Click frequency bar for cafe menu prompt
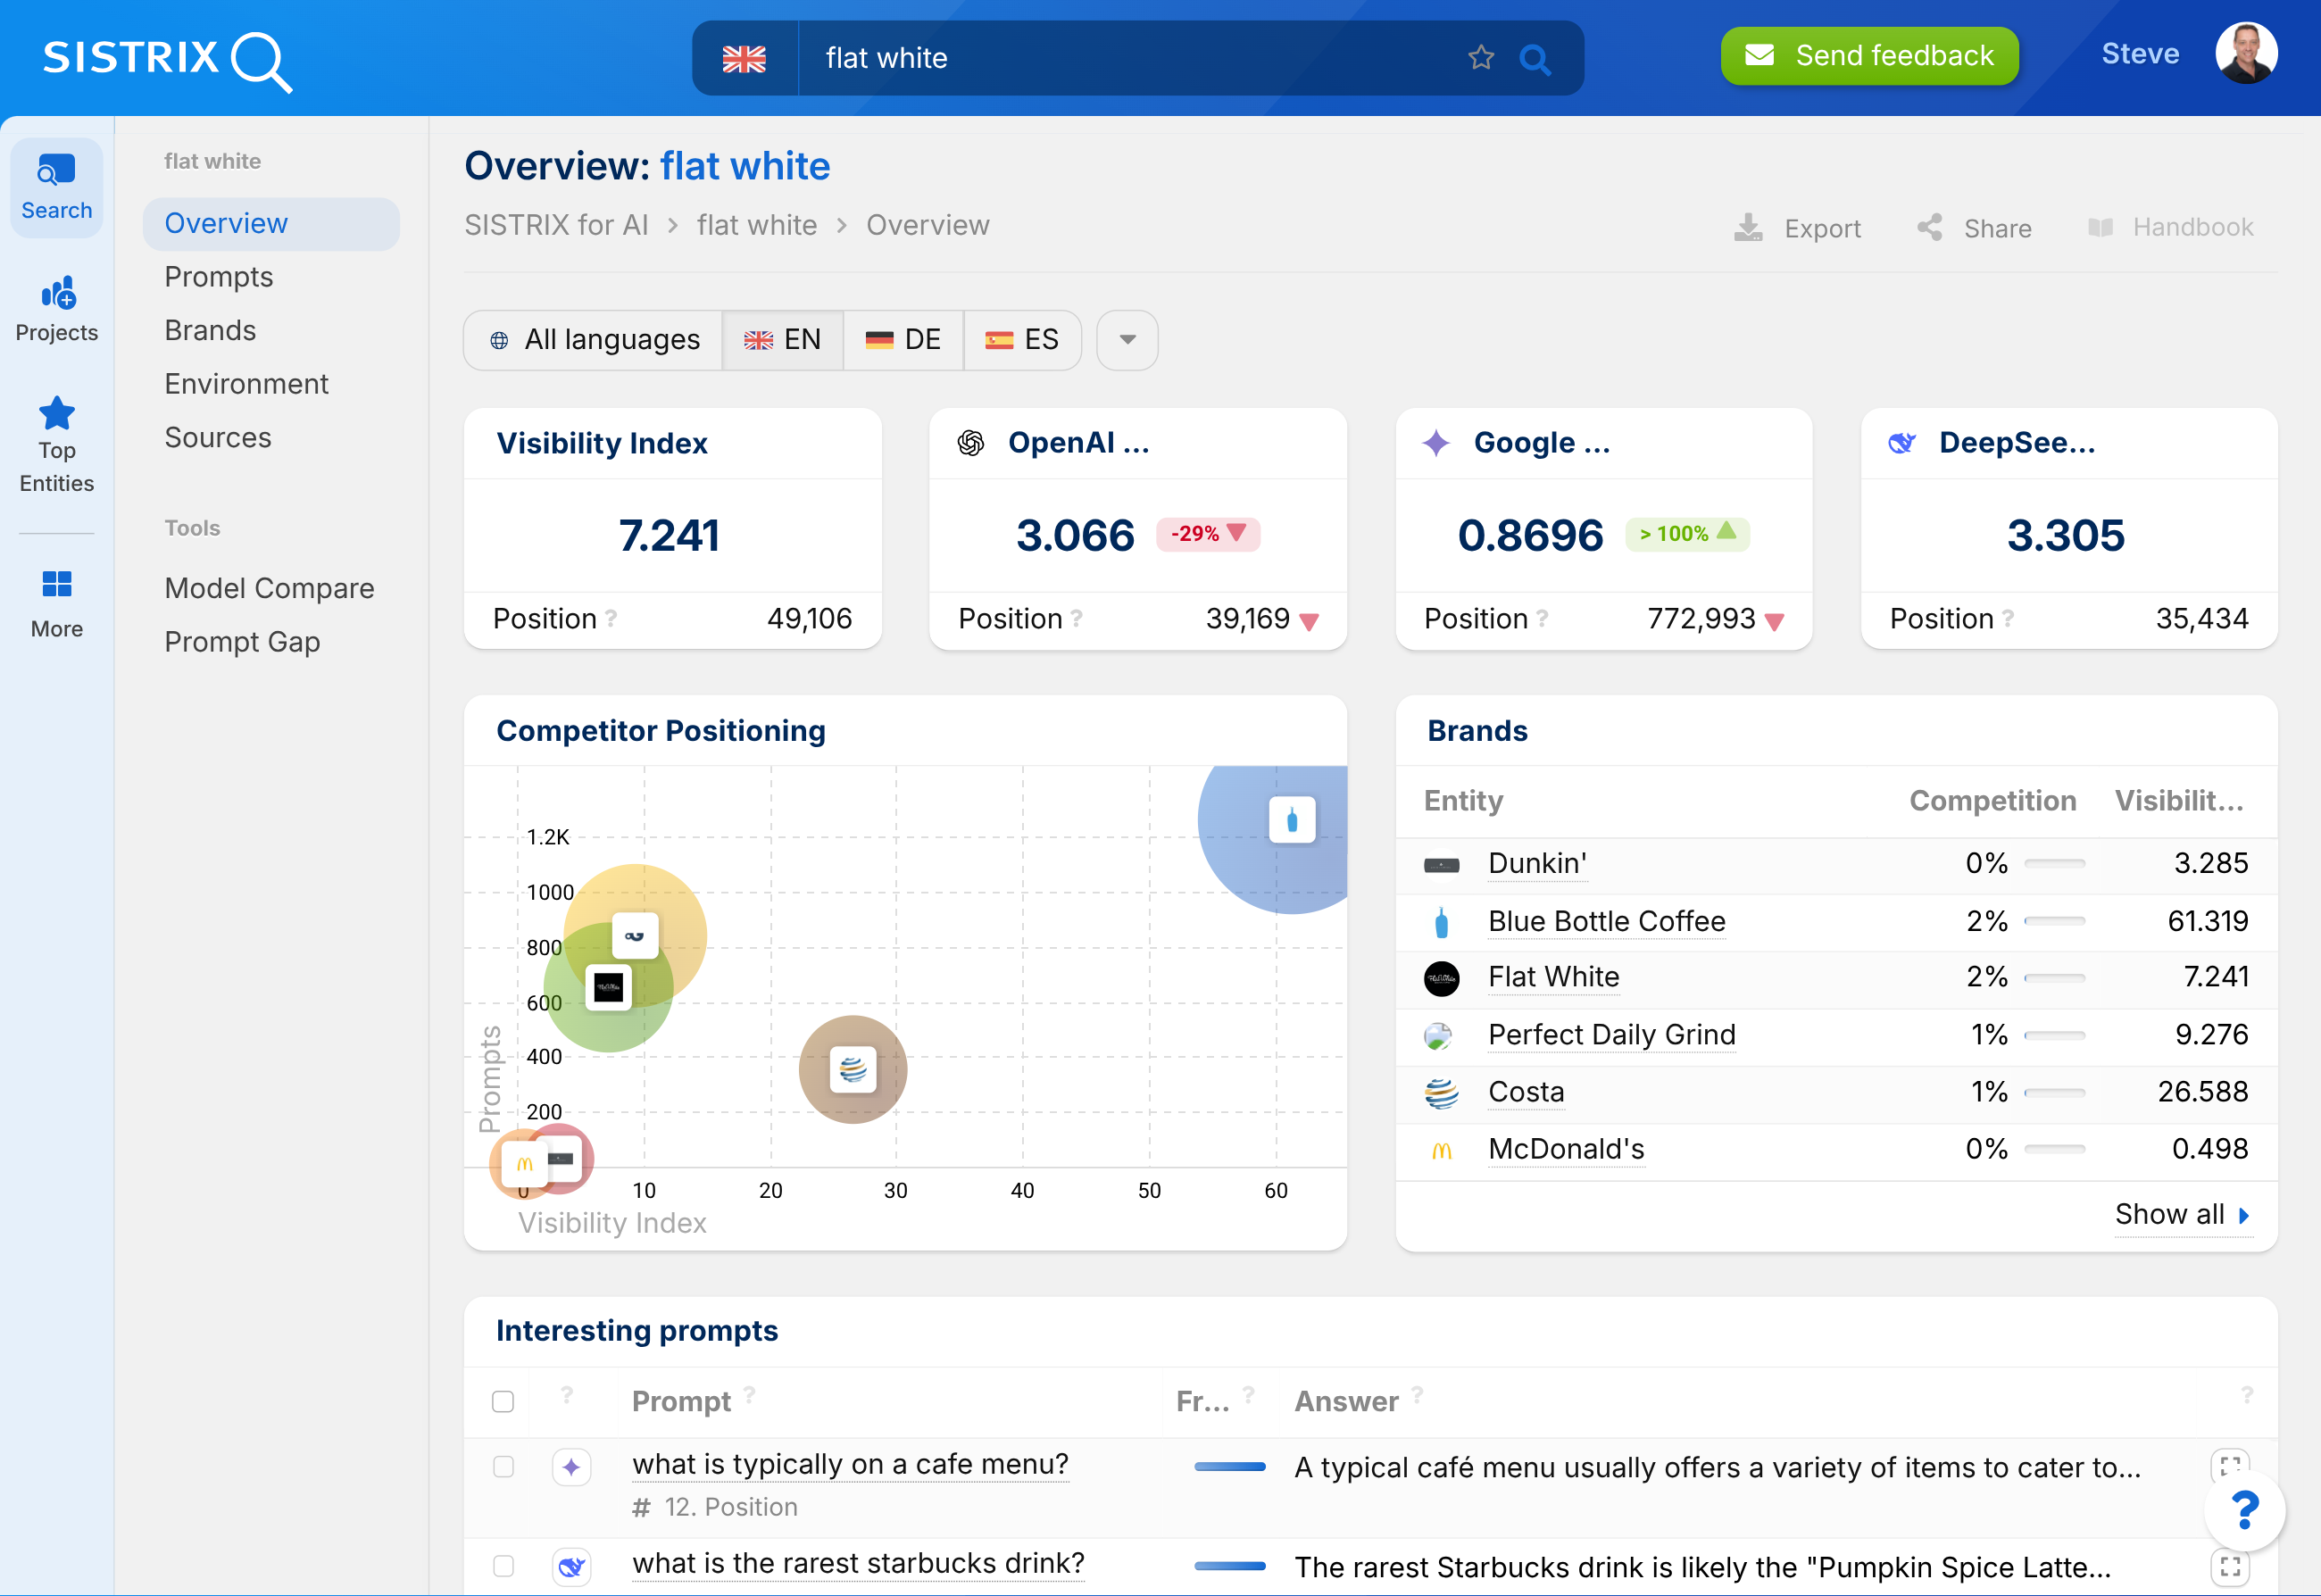 (x=1229, y=1466)
